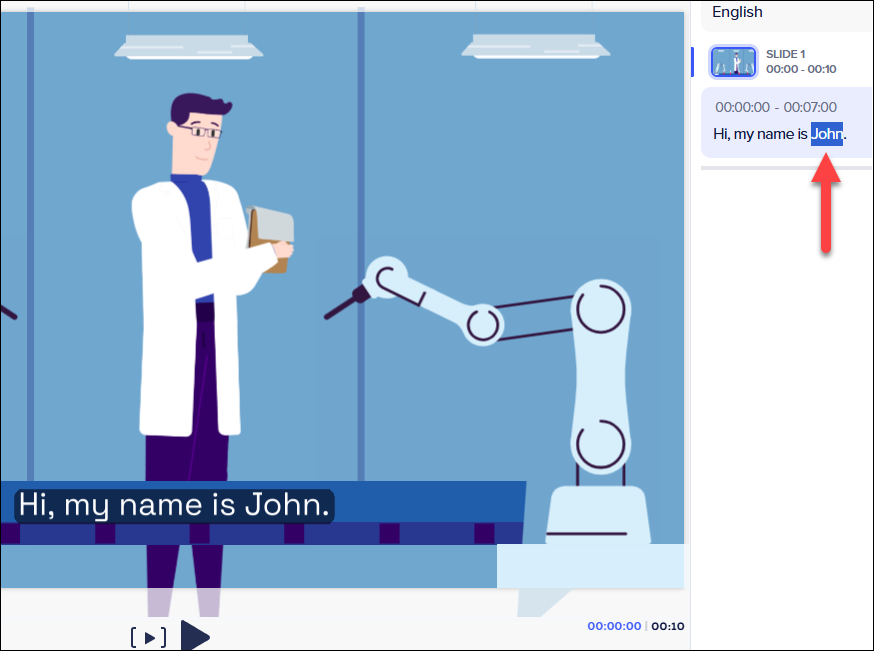Click the highlighted word John in subtitle text
874x651 pixels.
click(x=827, y=134)
